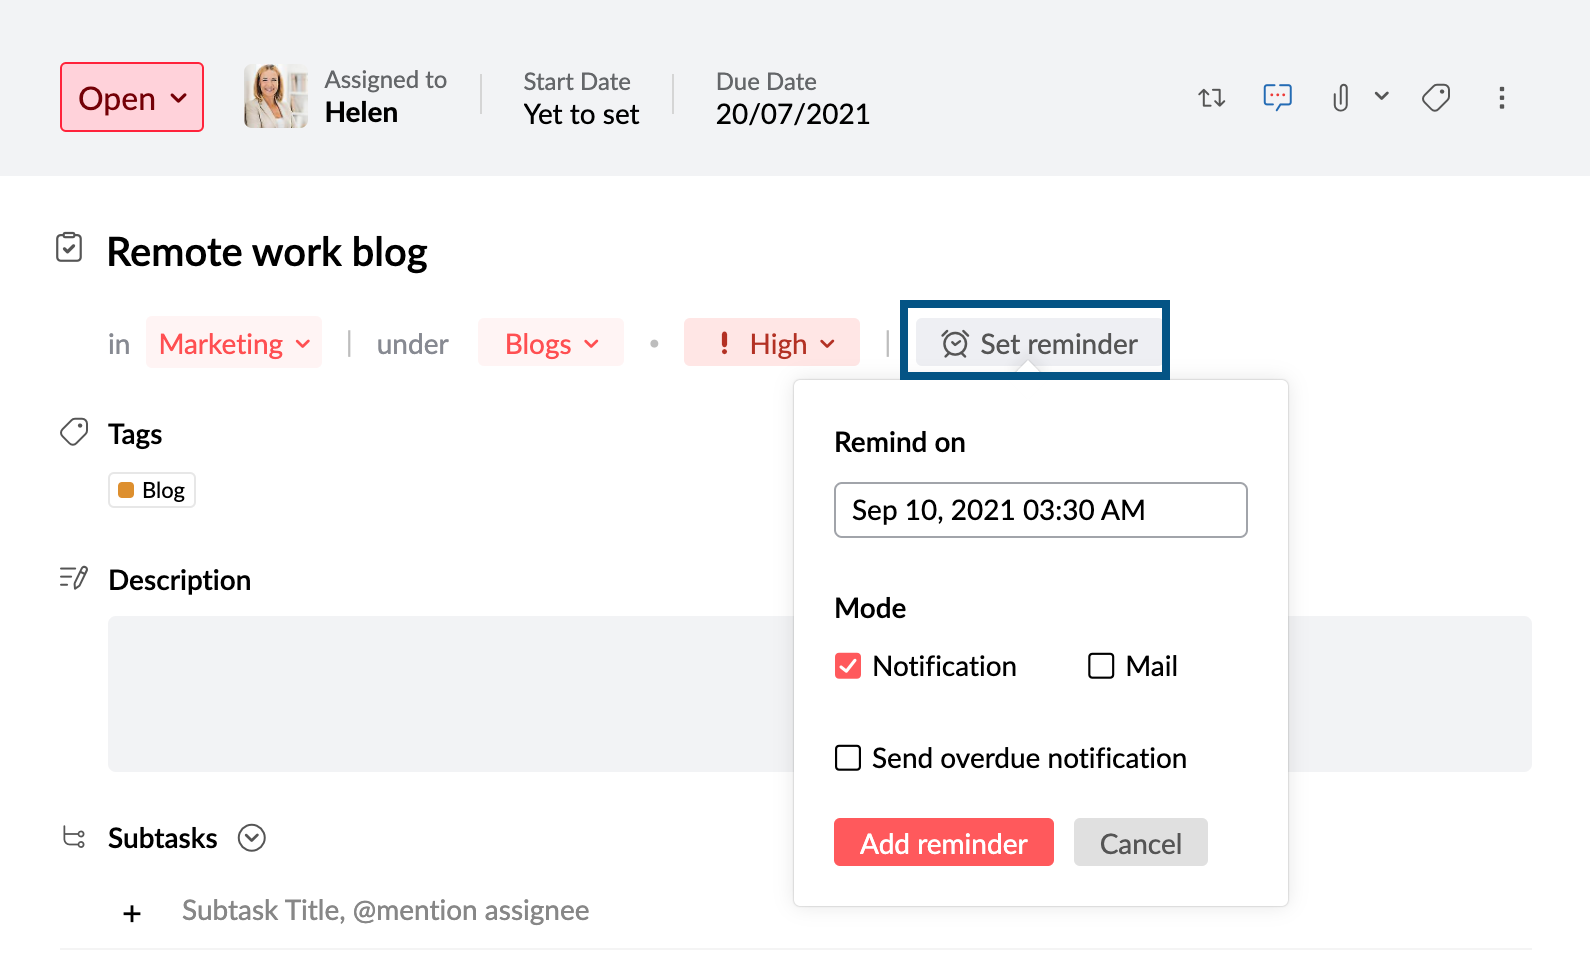Cancel the reminder popup
Image resolution: width=1590 pixels, height=970 pixels.
[x=1140, y=843]
